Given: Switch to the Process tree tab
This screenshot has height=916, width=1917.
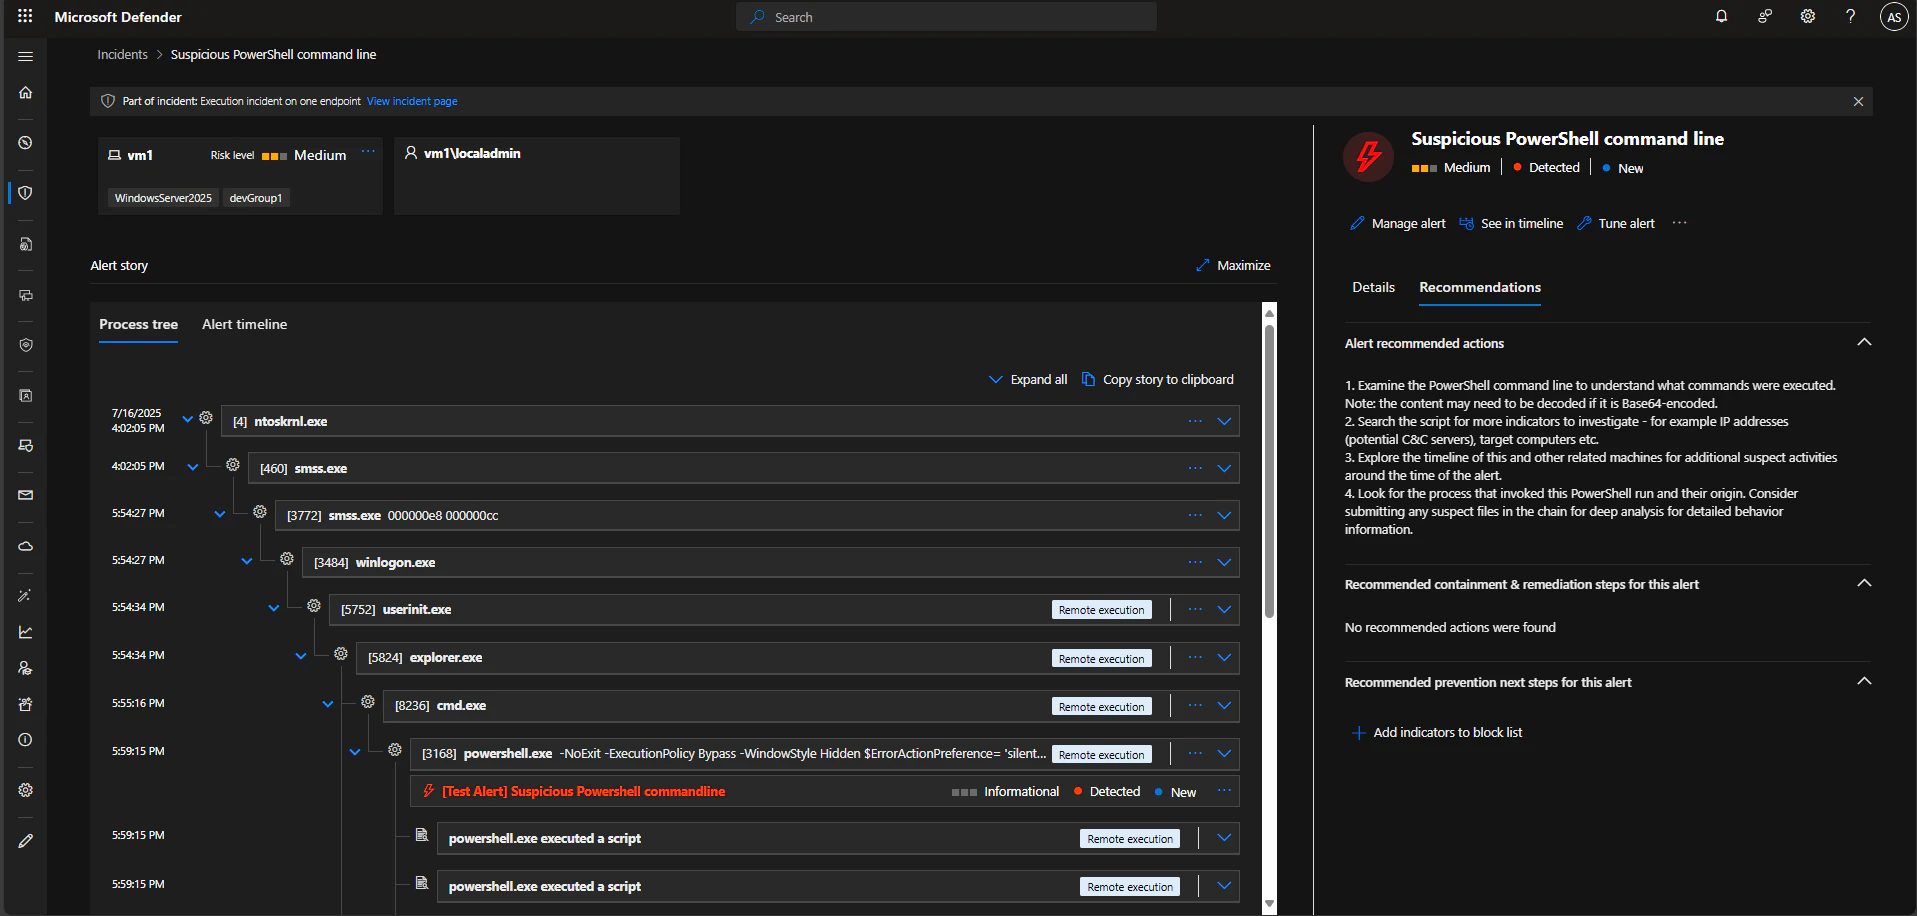Looking at the screenshot, I should (x=138, y=325).
